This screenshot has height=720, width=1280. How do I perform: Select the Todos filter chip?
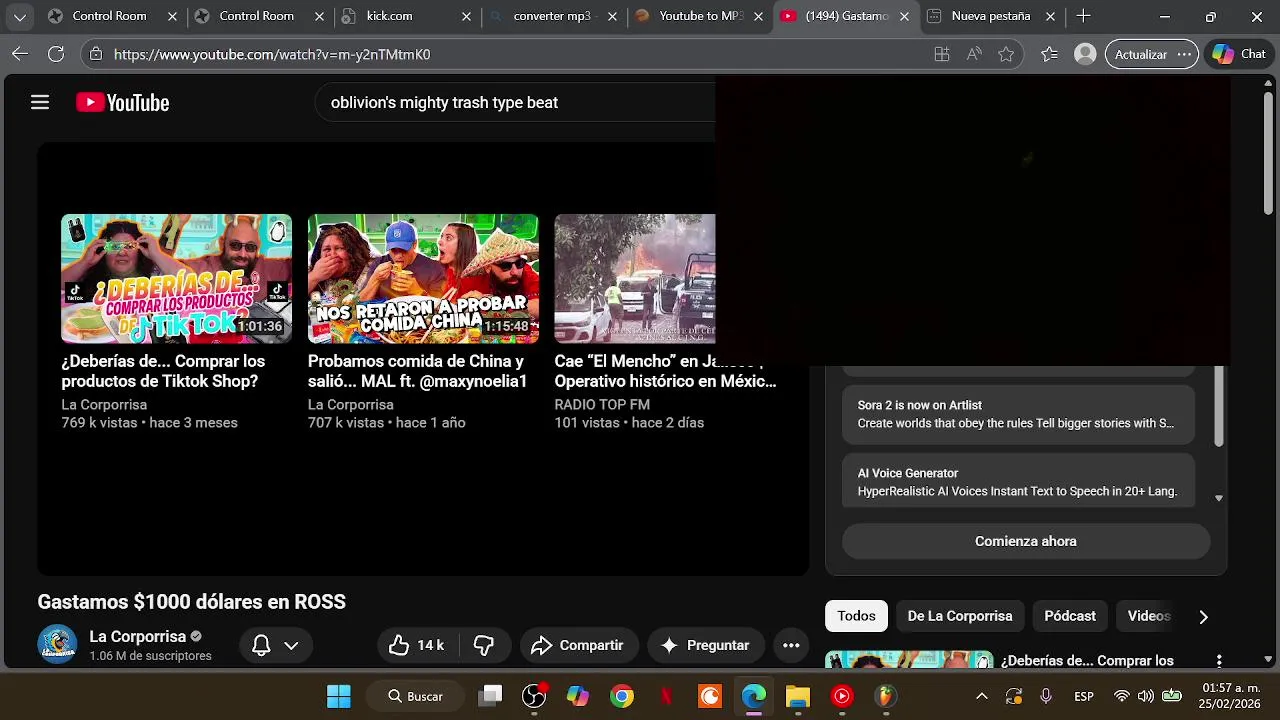pyautogui.click(x=856, y=616)
